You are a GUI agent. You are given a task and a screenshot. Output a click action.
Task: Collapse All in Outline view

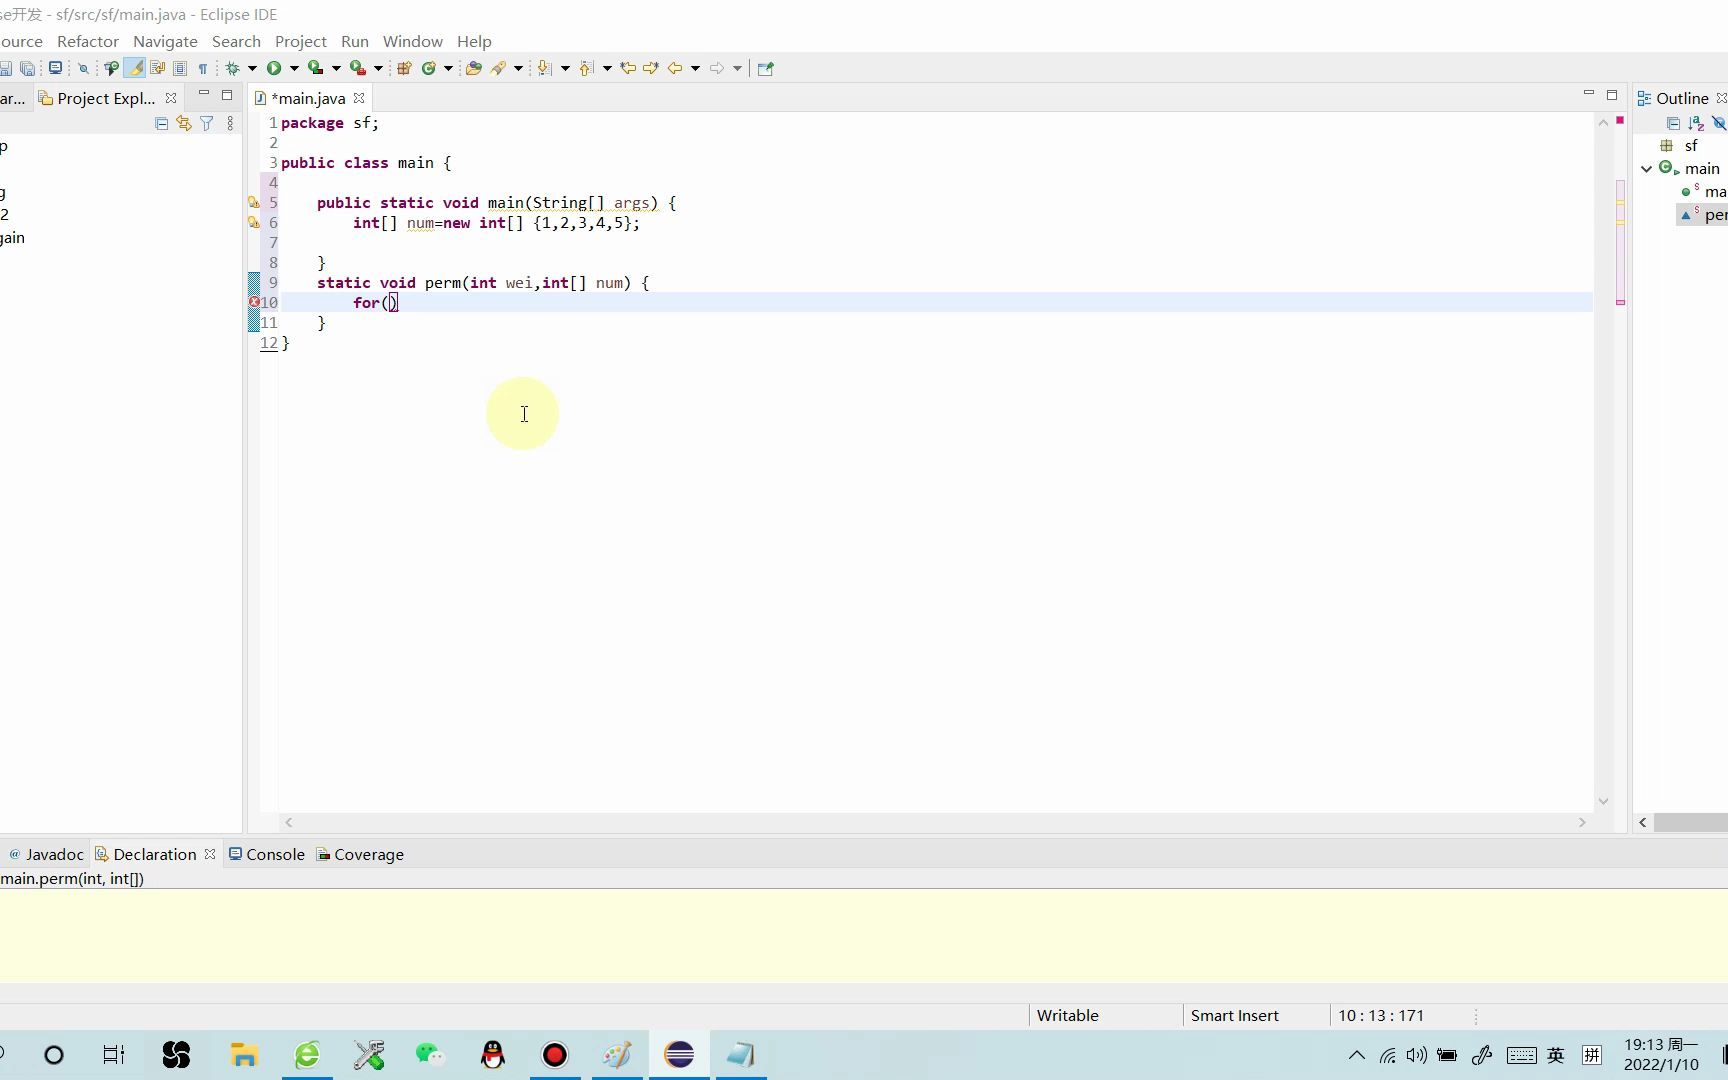tap(1673, 123)
